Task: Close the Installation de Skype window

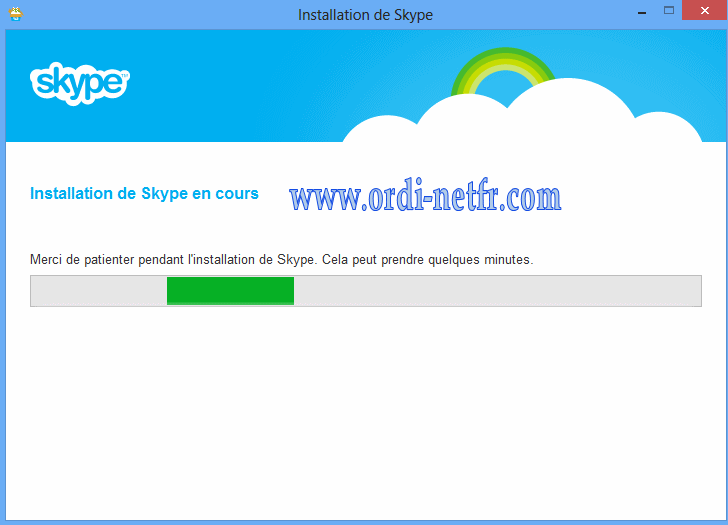Action: click(705, 10)
